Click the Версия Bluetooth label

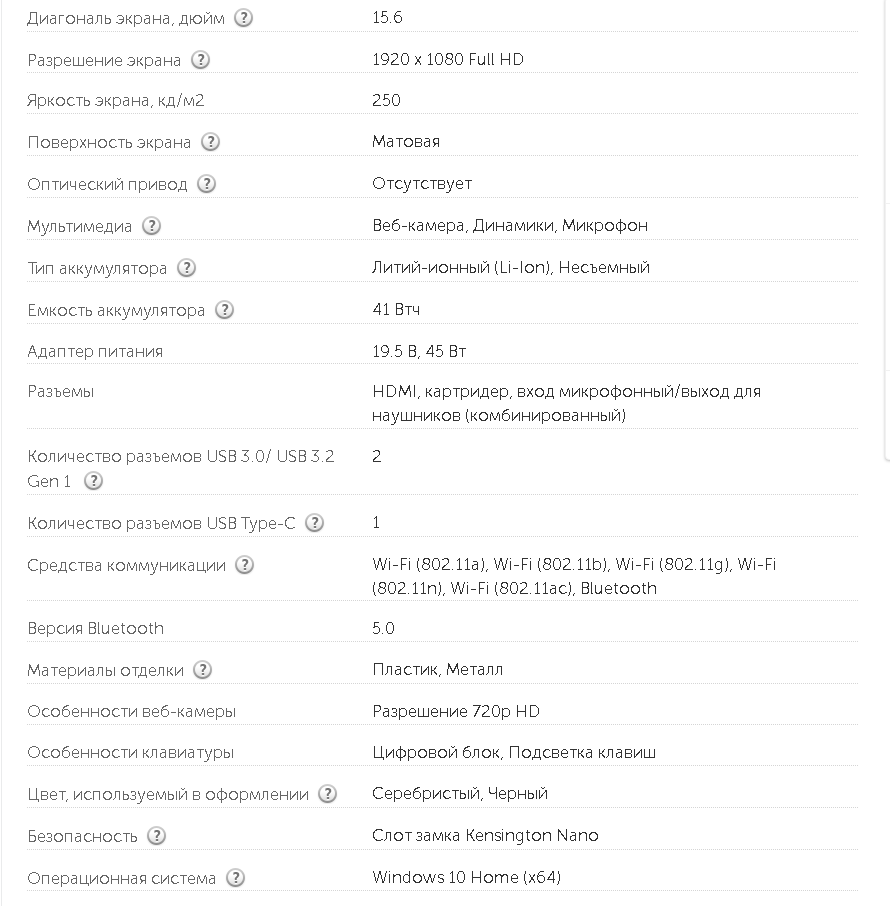[x=96, y=629]
